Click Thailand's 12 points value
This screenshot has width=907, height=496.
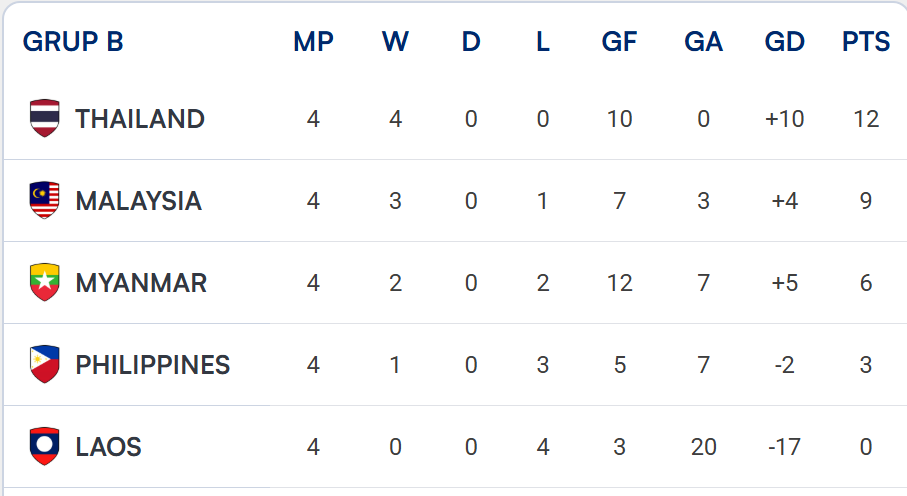(866, 119)
